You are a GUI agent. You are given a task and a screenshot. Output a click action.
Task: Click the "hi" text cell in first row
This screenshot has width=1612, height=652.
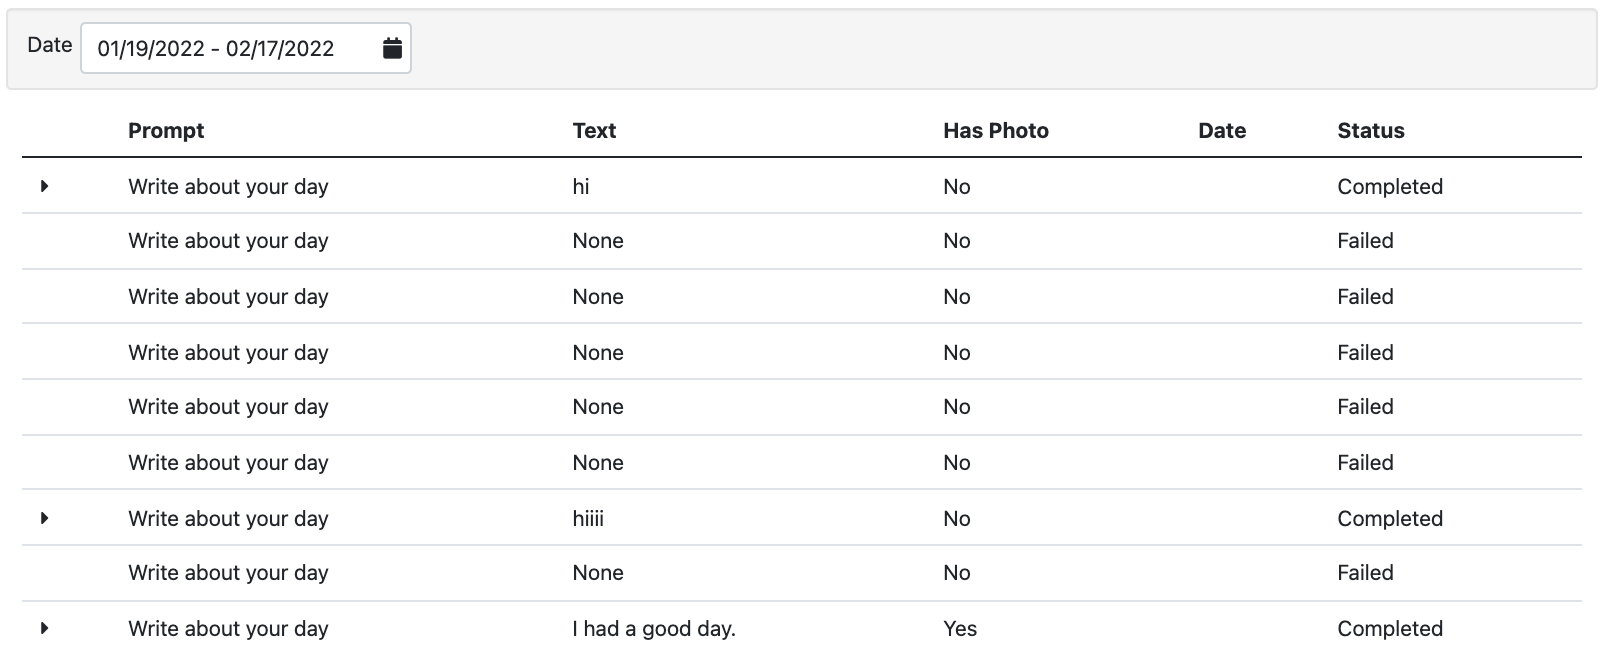pyautogui.click(x=581, y=186)
